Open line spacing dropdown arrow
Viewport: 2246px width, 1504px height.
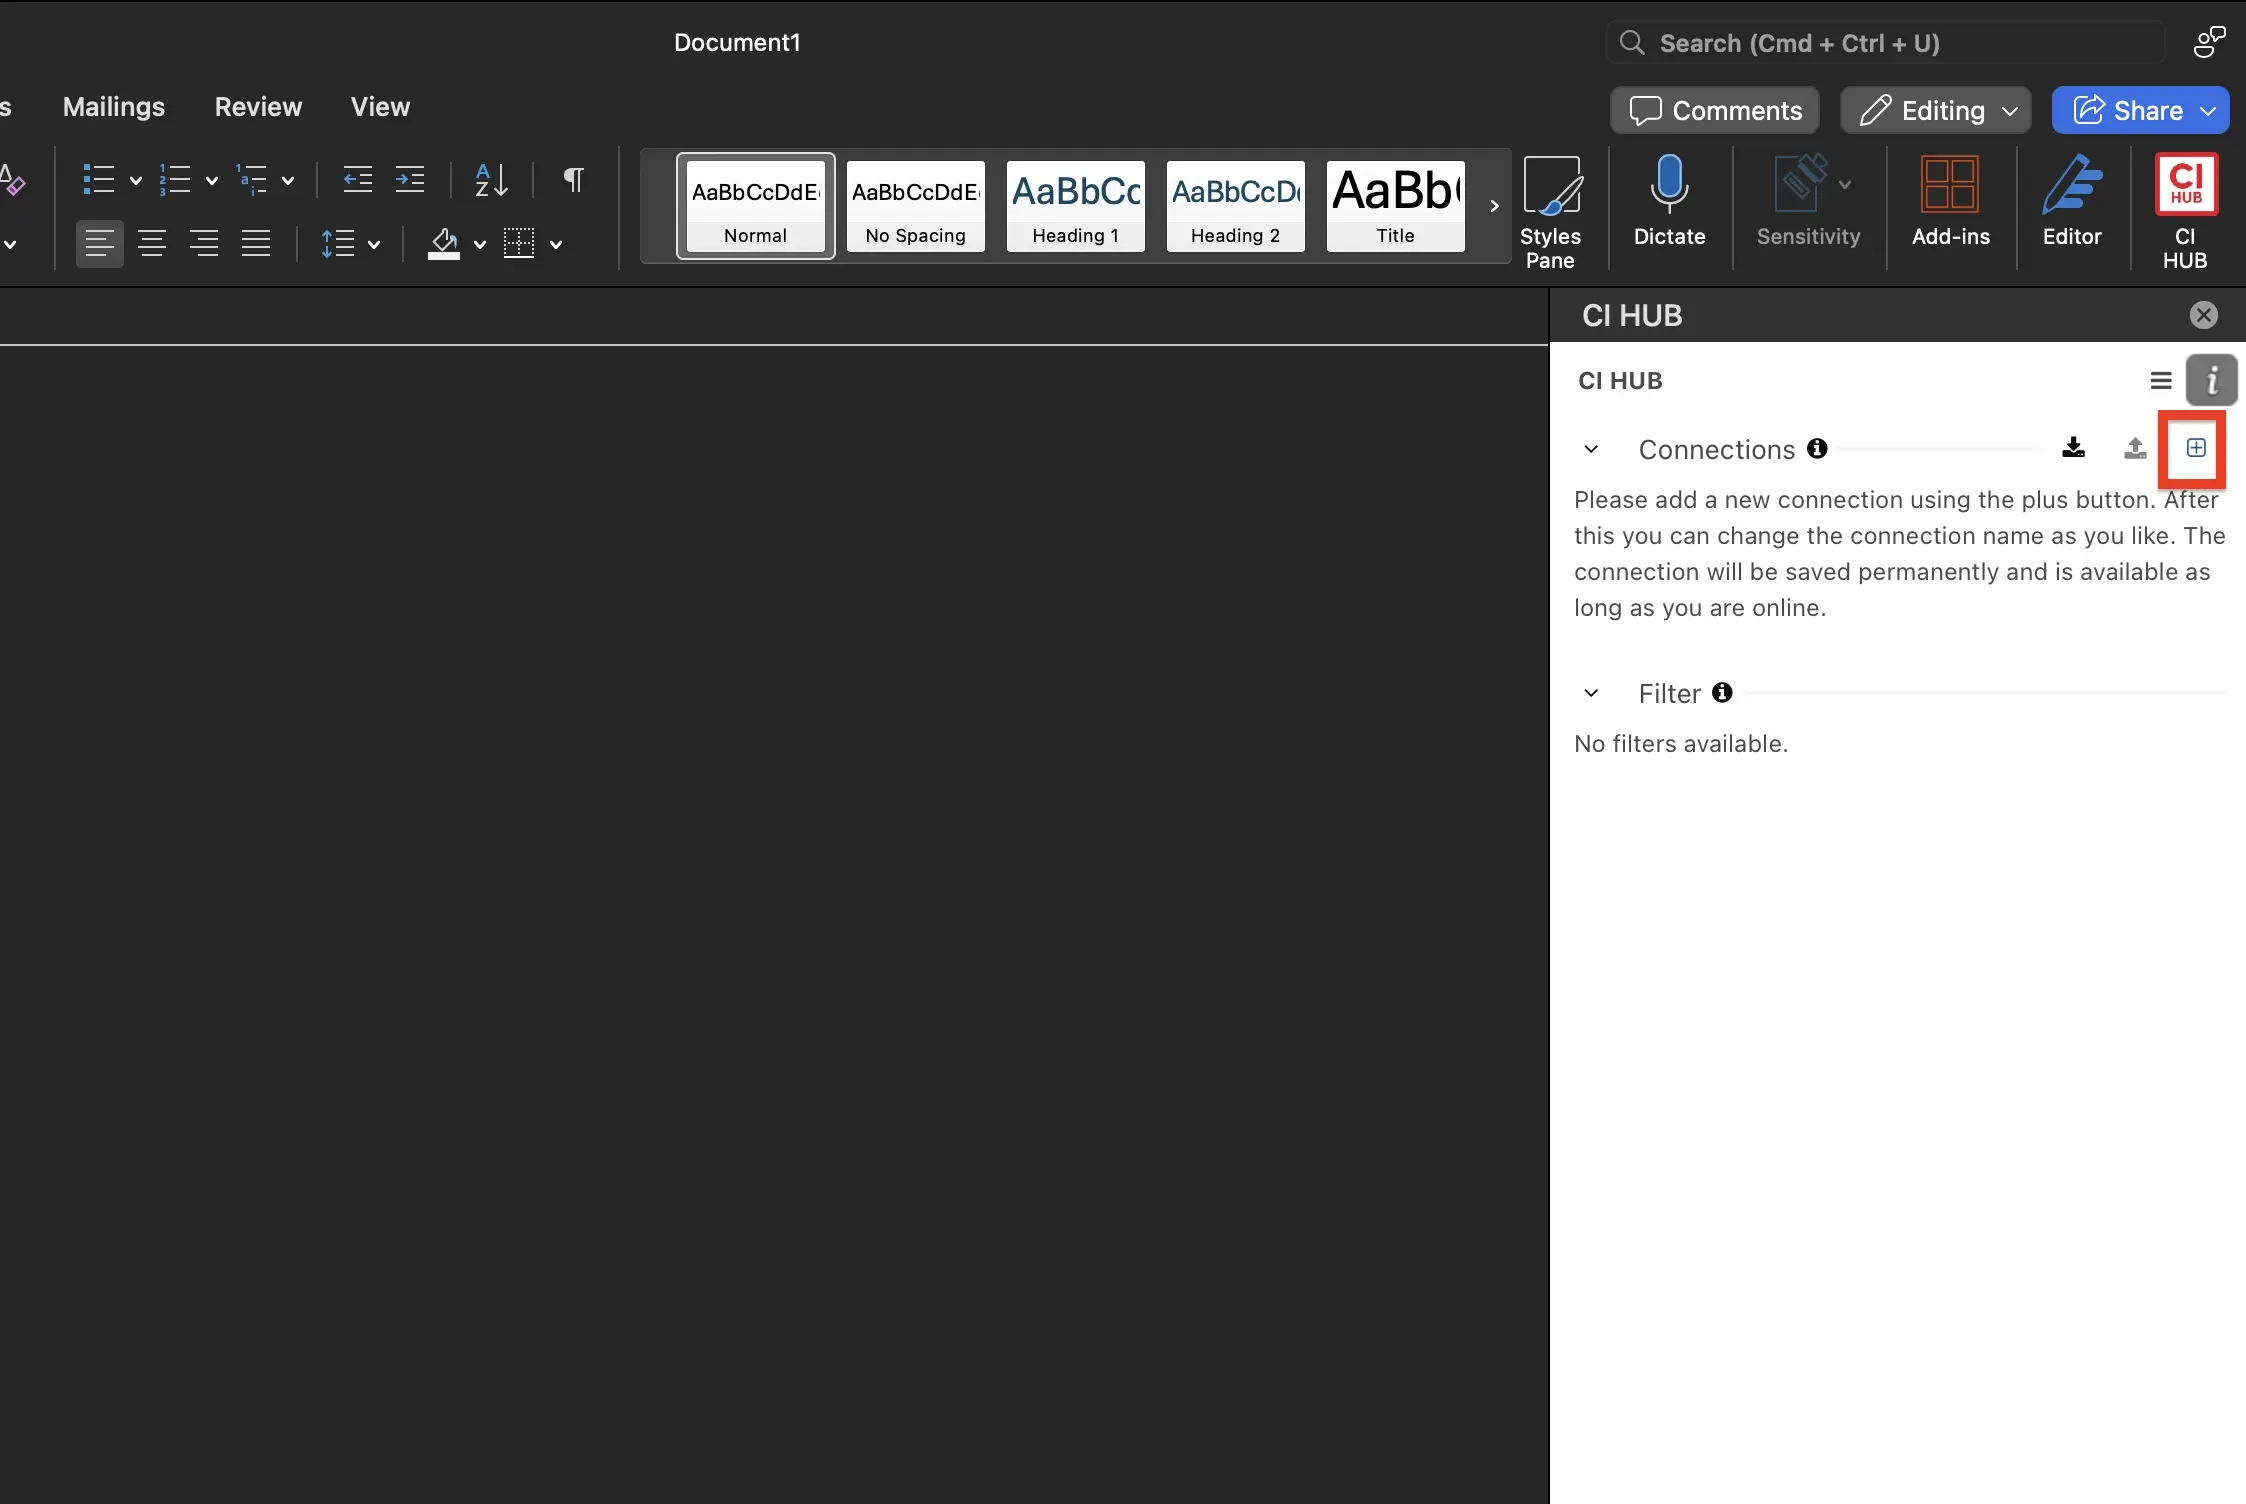tap(374, 245)
